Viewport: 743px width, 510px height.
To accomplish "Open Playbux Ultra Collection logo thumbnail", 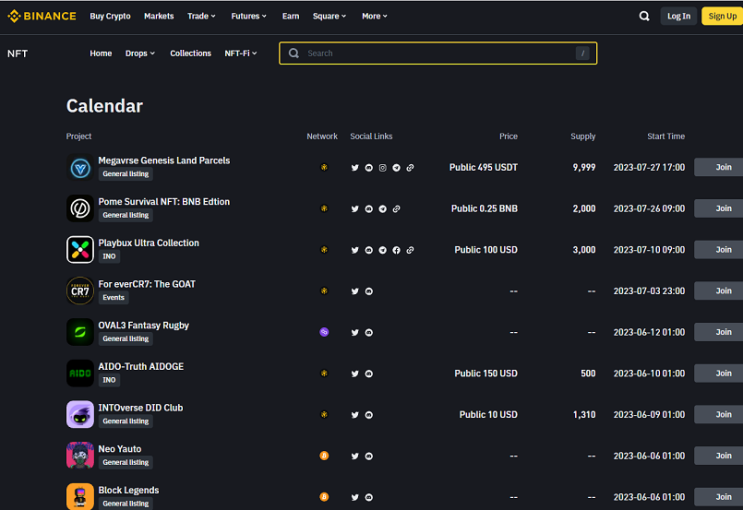I will click(80, 250).
